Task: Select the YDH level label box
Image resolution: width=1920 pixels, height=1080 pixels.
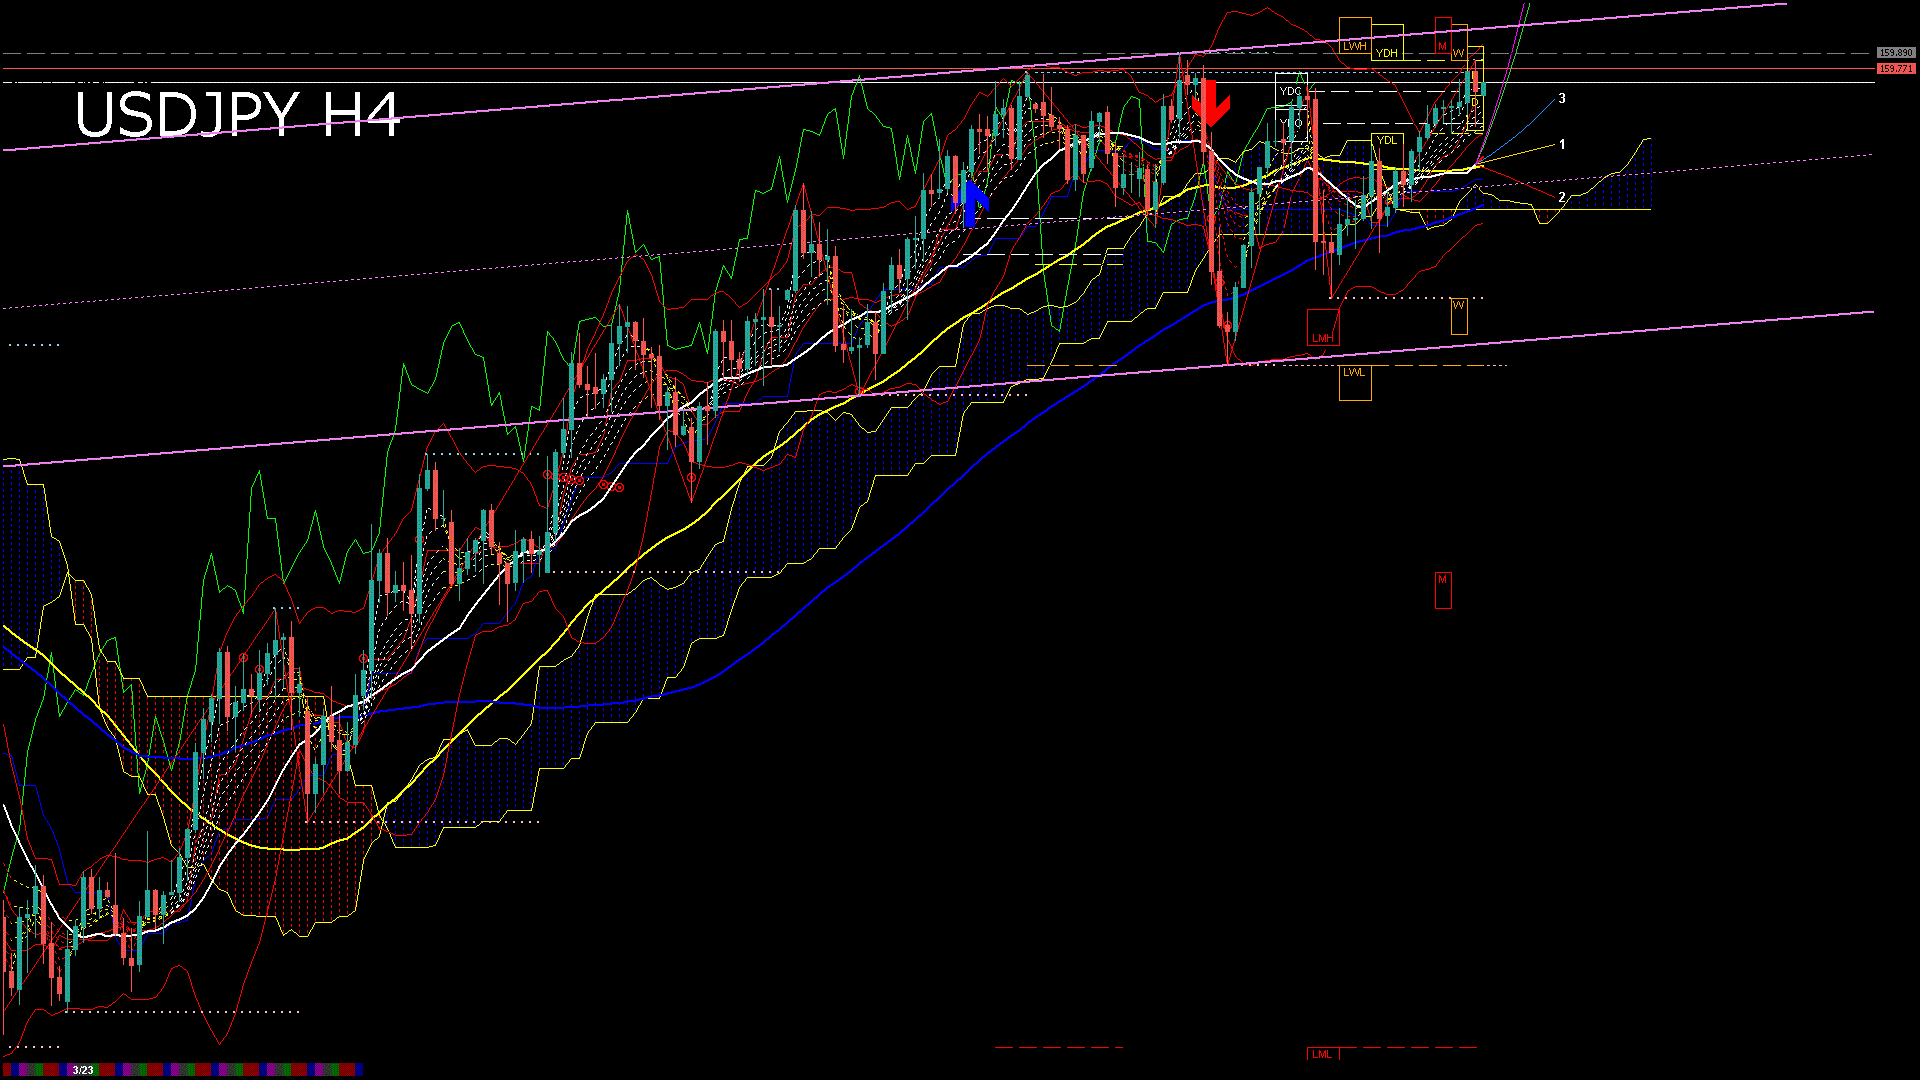Action: [1387, 53]
